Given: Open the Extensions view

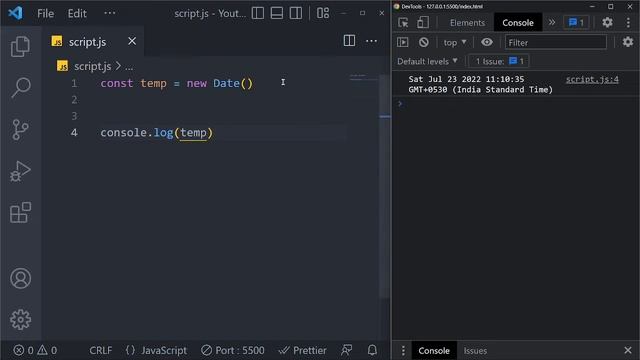Looking at the screenshot, I should coord(20,213).
